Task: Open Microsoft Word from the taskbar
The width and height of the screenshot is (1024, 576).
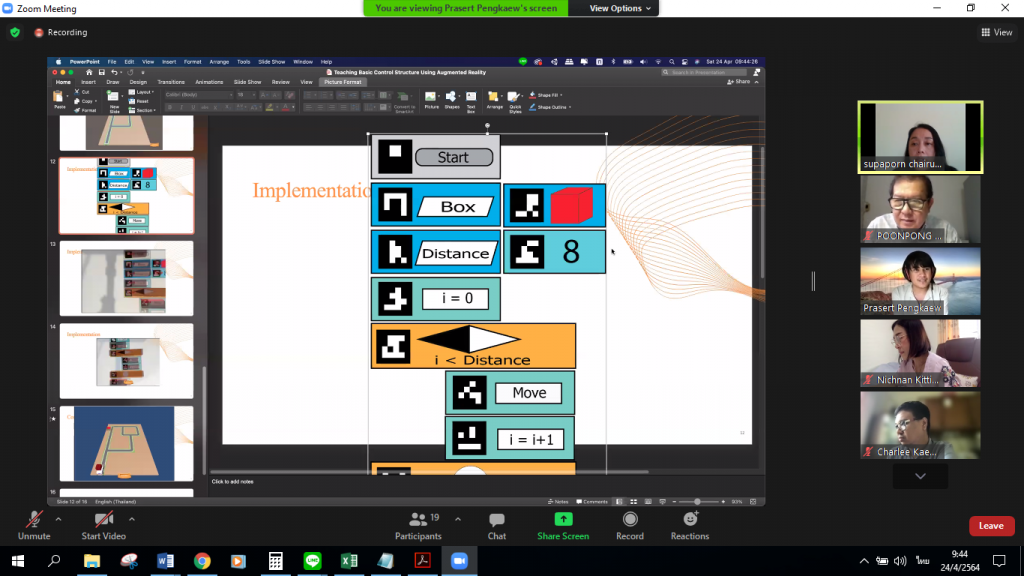Action: pyautogui.click(x=165, y=561)
